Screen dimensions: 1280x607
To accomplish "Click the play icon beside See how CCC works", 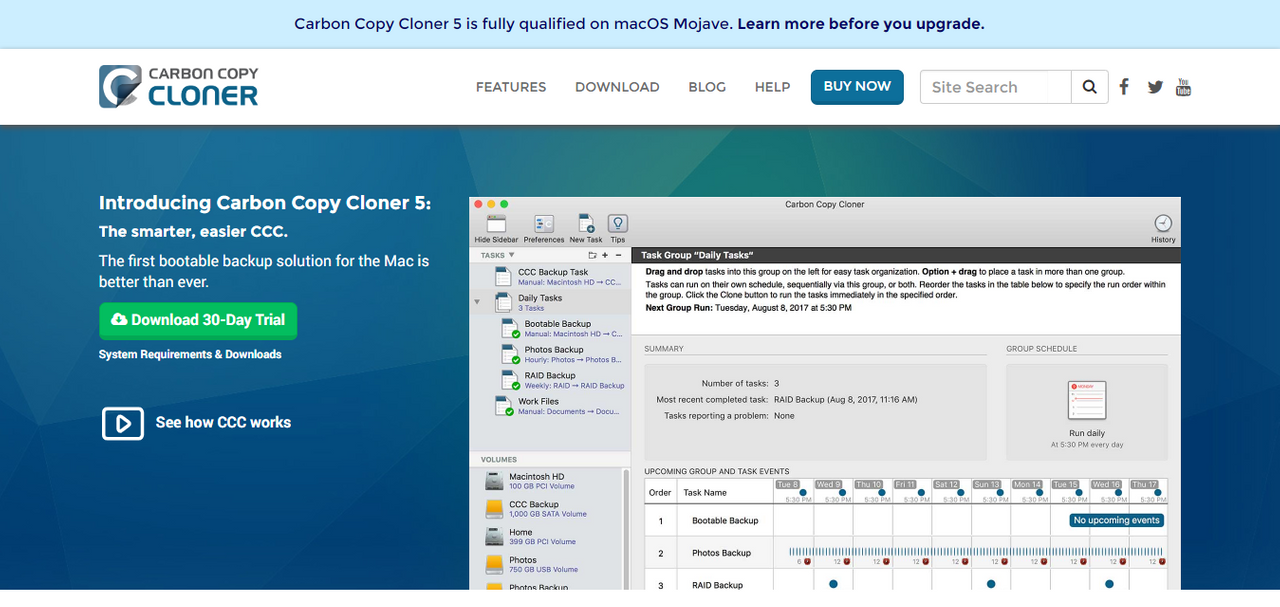I will (123, 423).
